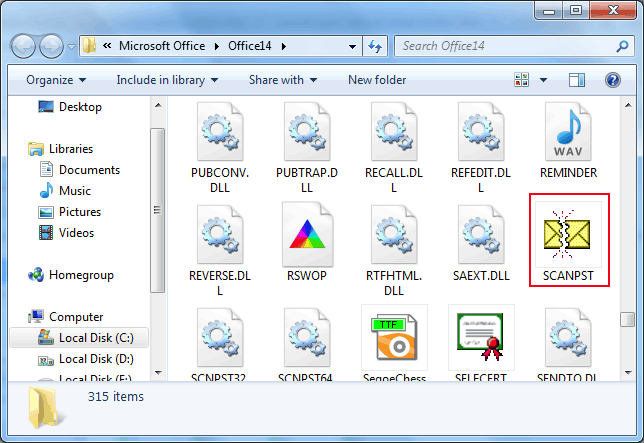Select the REFEDIT.DLL file icon
644x443 pixels.
481,131
